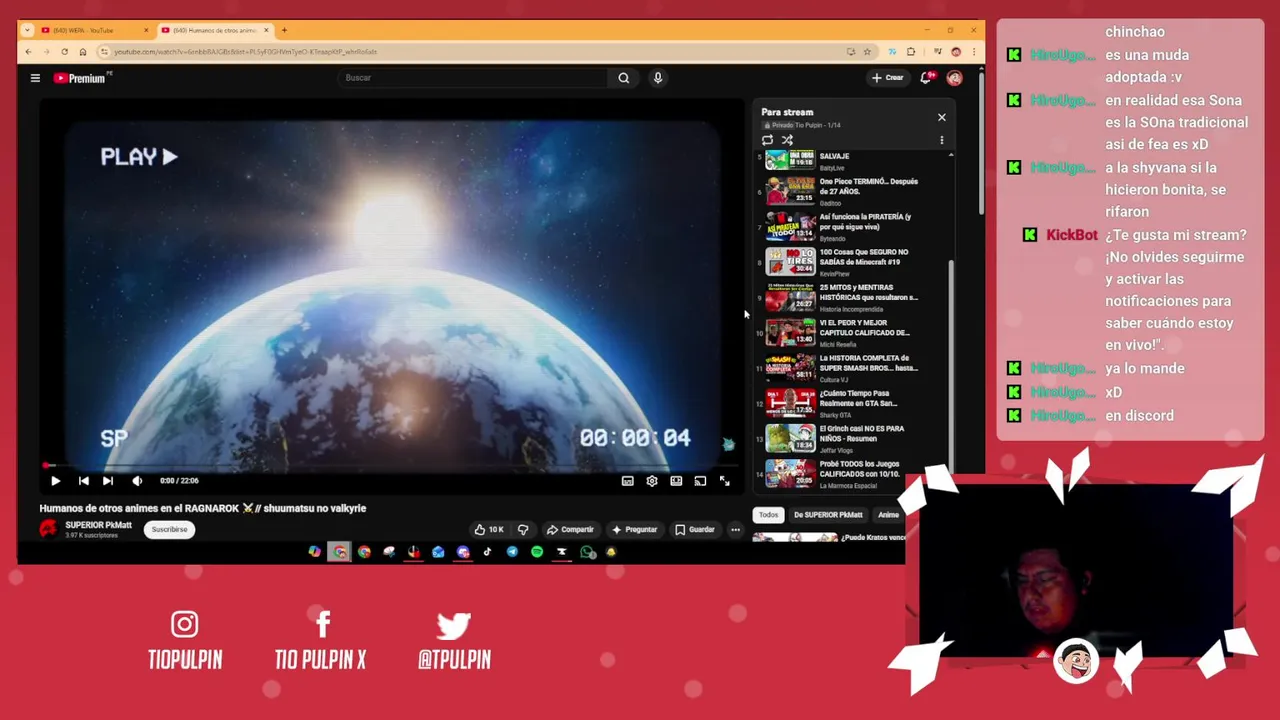Open 100 Cosas Que SEGURO NO SABÍAS video
Screen dimensions: 1280x720
(x=849, y=262)
